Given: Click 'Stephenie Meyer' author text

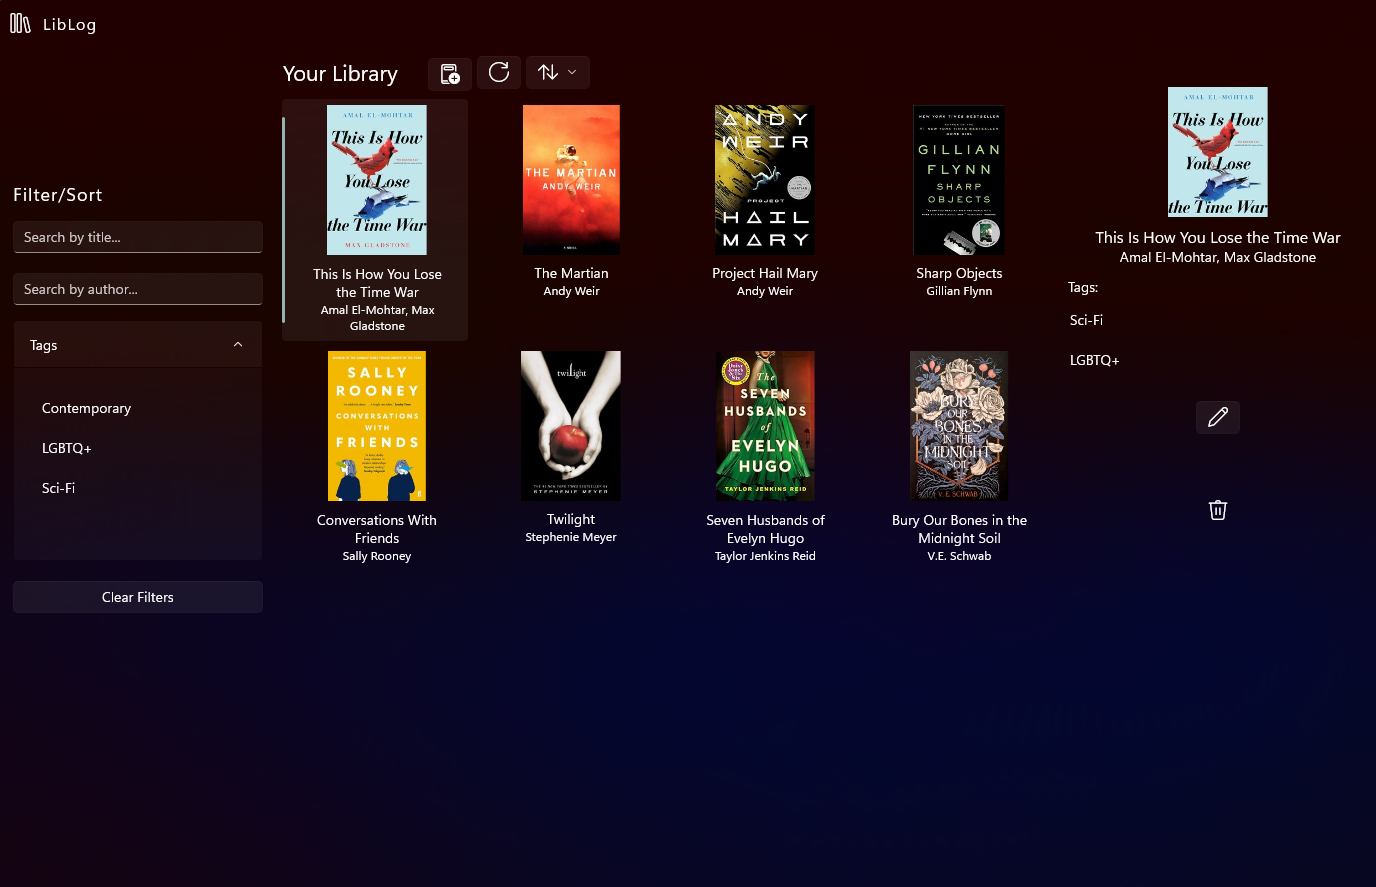Looking at the screenshot, I should tap(571, 537).
